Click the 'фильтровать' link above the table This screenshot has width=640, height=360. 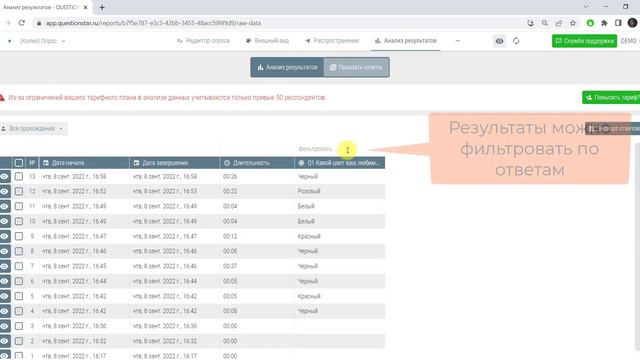click(316, 149)
